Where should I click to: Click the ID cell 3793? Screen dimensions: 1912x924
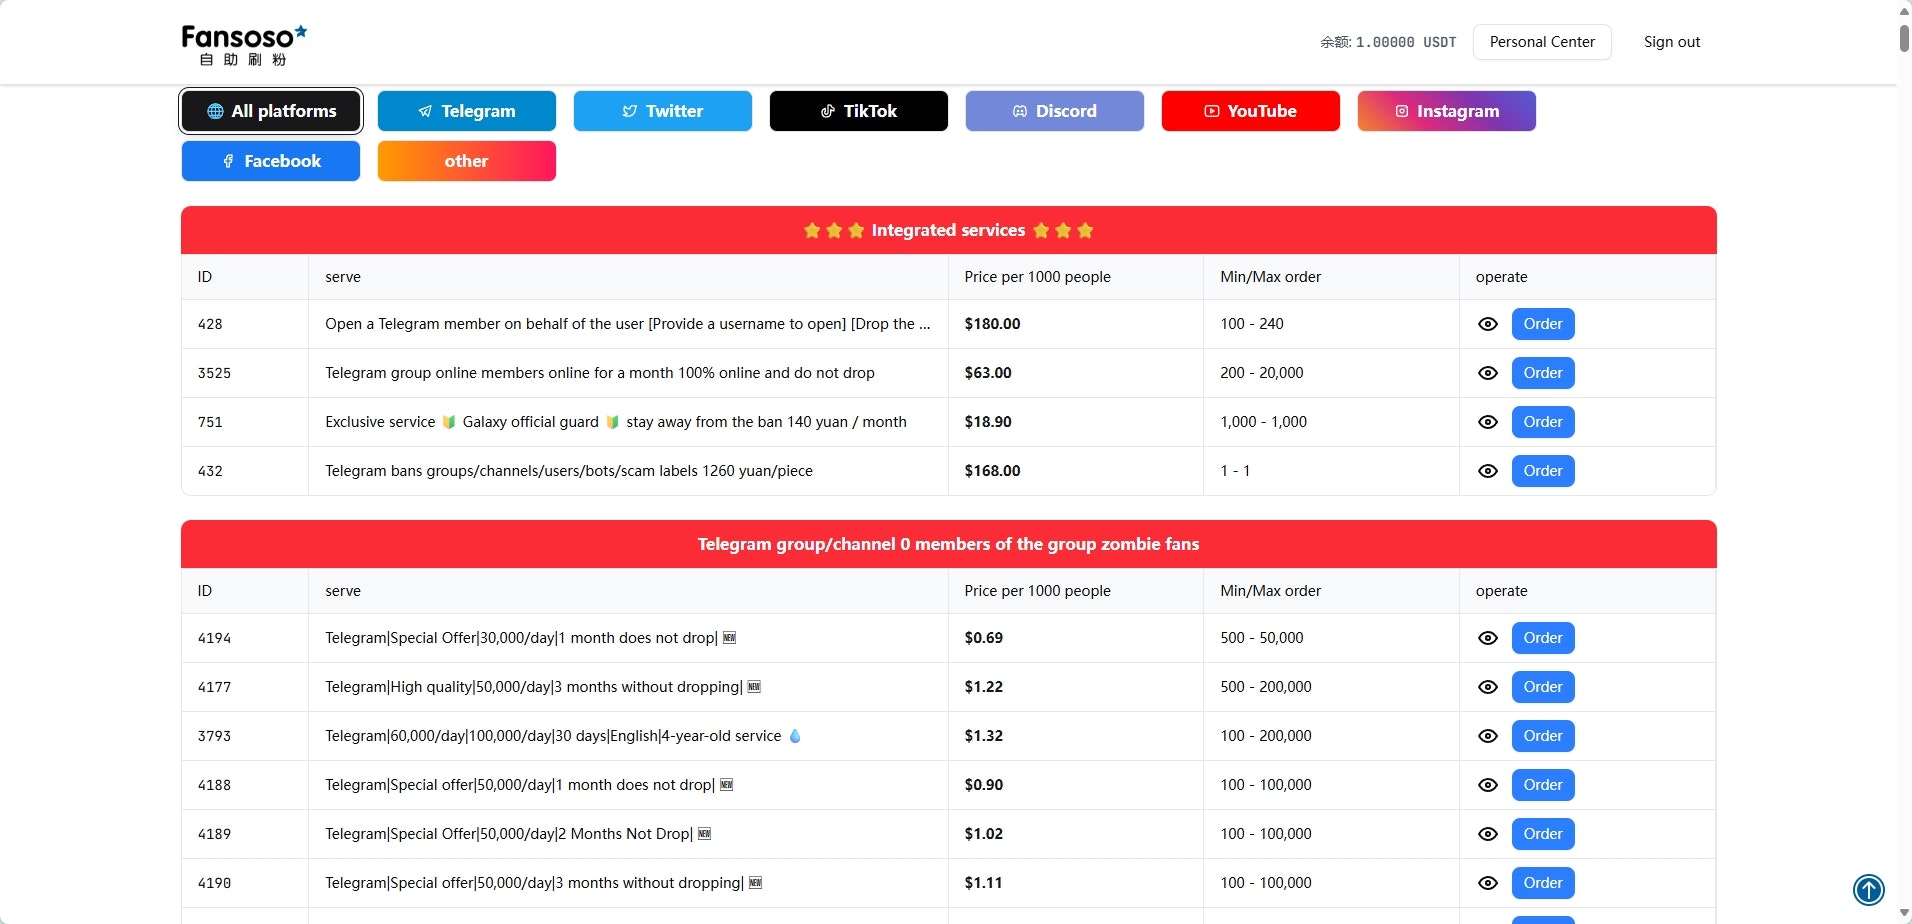click(245, 736)
